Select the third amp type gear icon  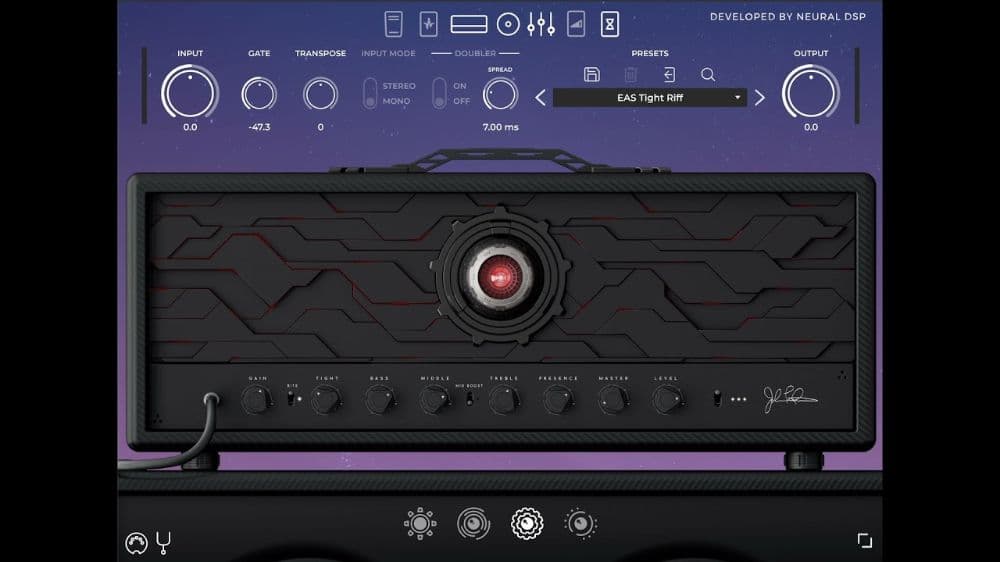coord(527,524)
